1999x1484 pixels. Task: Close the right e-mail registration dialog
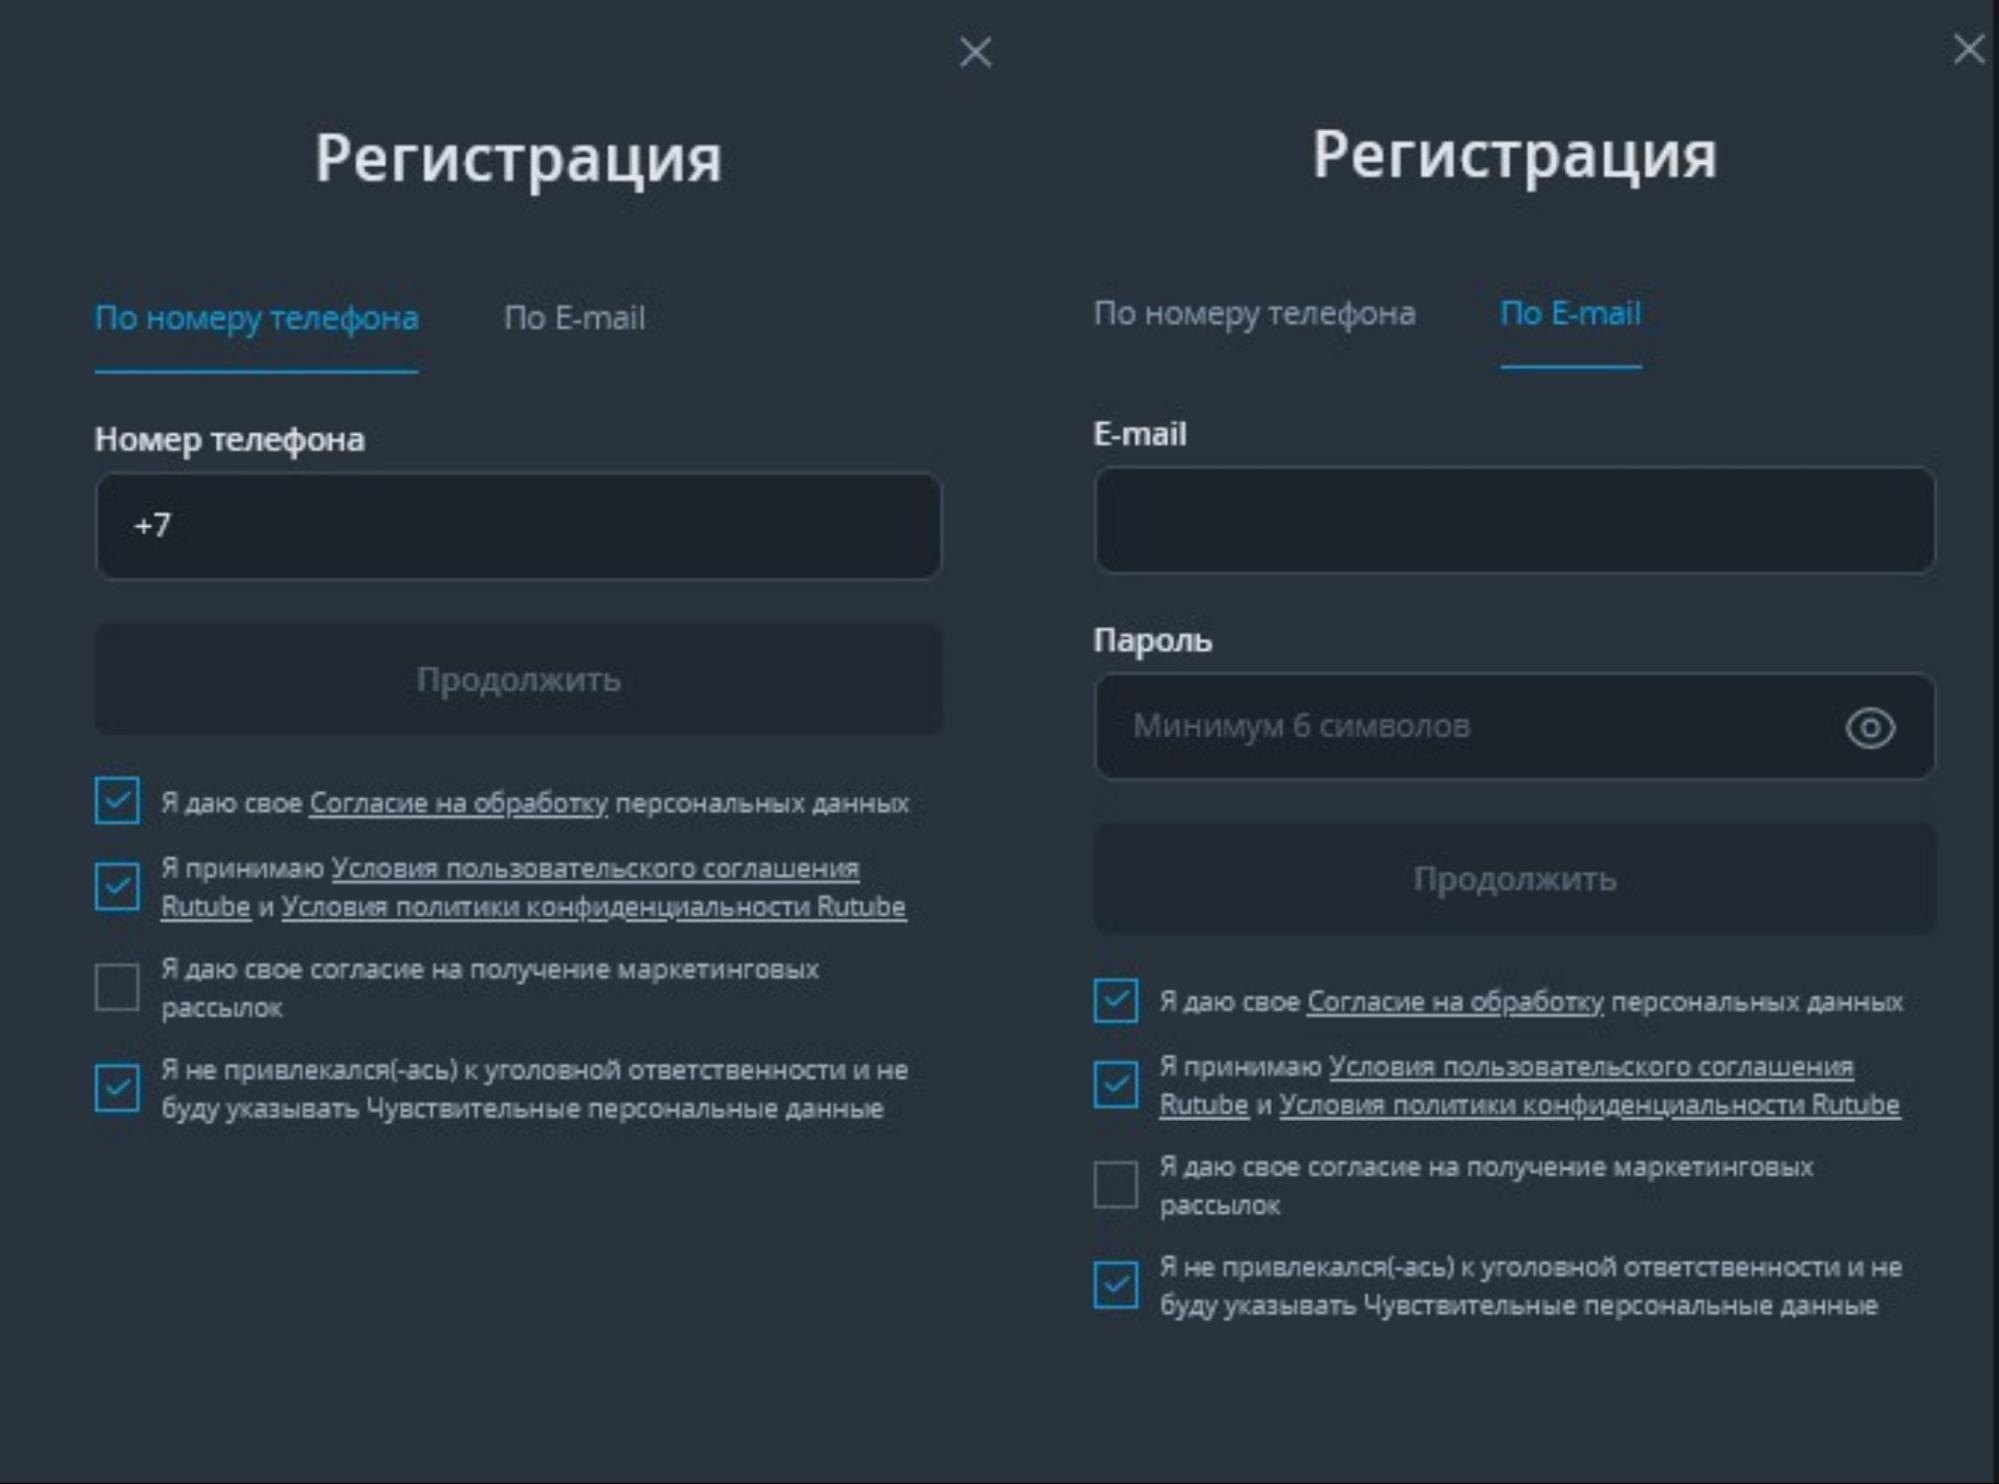[x=1968, y=49]
